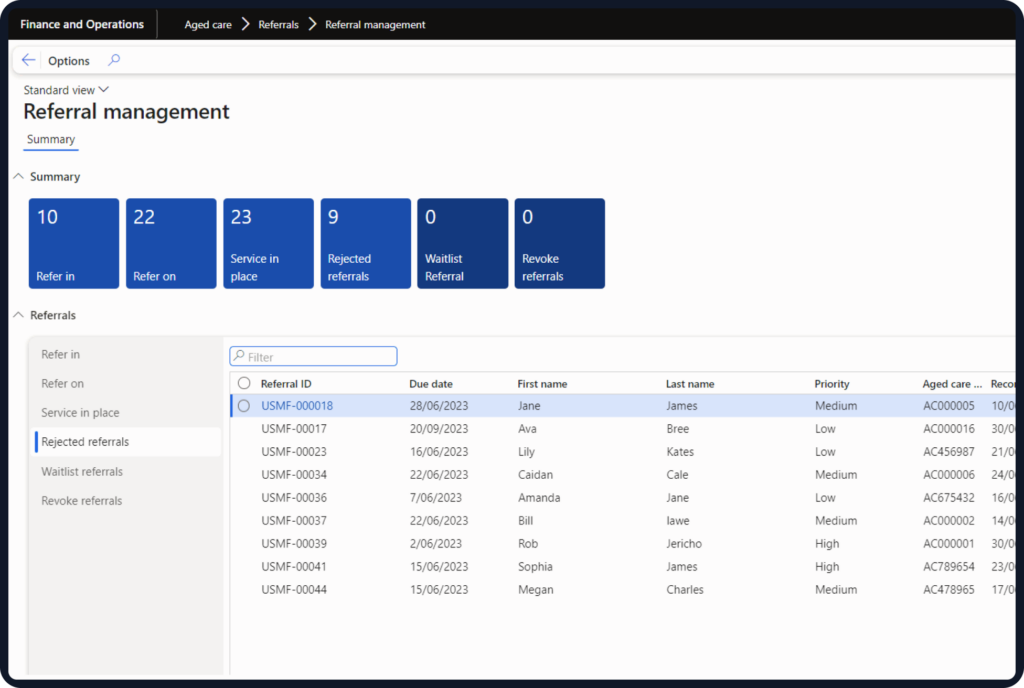
Task: Open the Refer in summary tile
Action: click(x=74, y=243)
